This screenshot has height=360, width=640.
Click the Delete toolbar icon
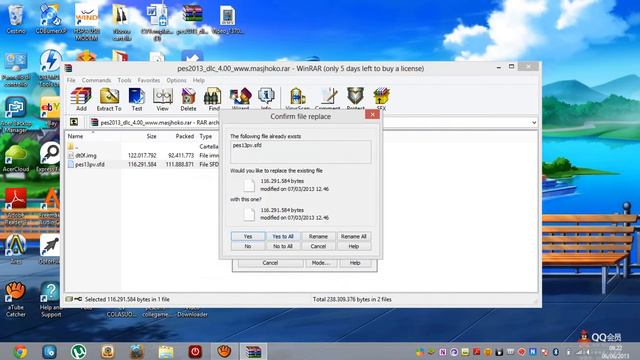pos(188,99)
